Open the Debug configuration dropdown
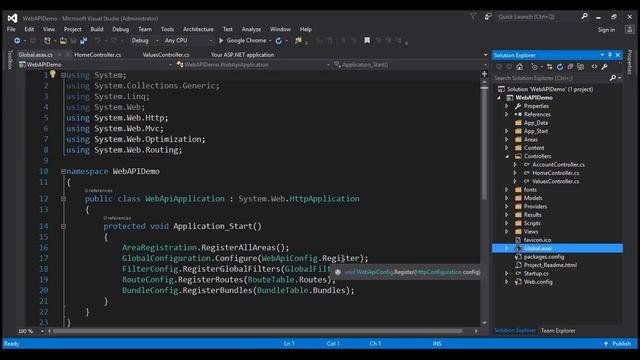 [x=145, y=40]
